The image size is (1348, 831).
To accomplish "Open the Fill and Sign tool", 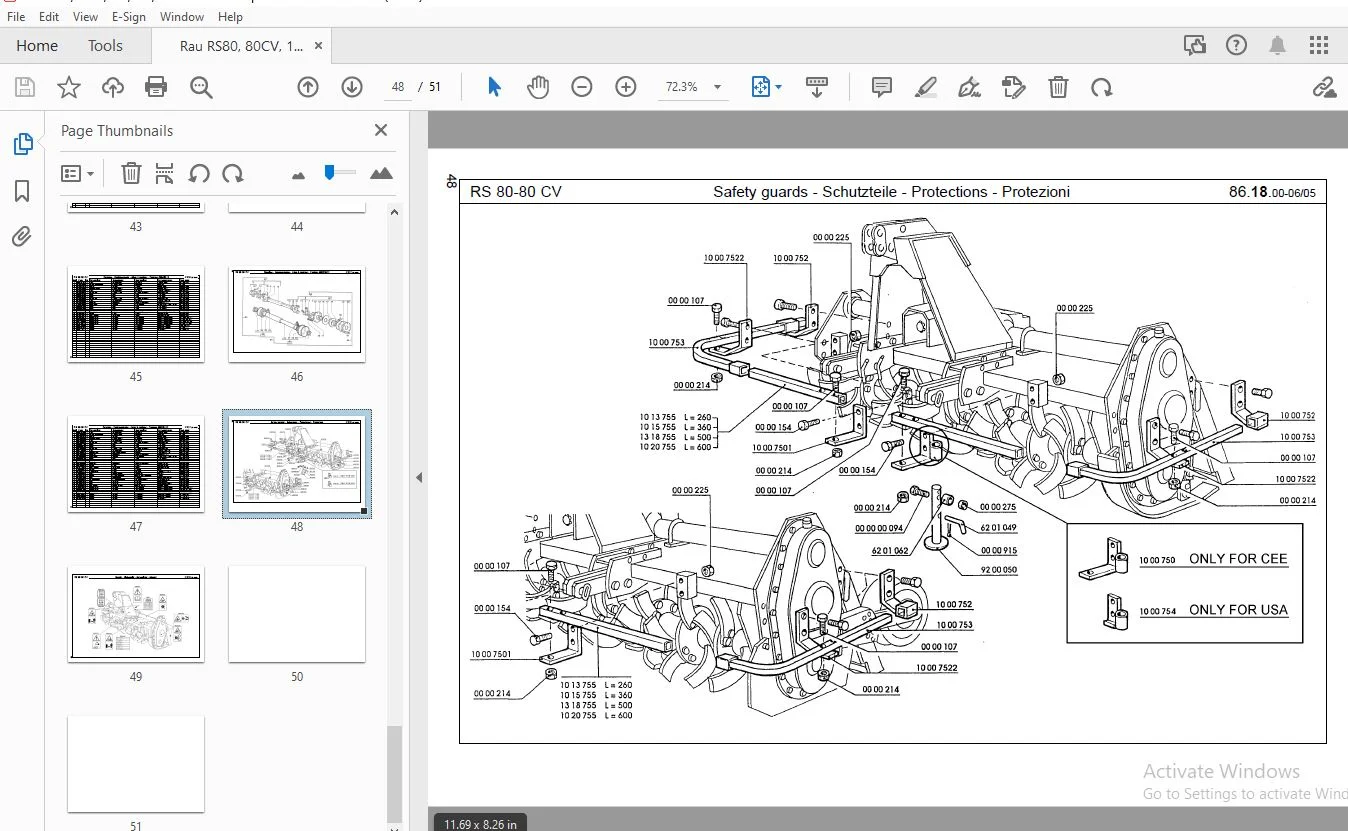I will [969, 87].
